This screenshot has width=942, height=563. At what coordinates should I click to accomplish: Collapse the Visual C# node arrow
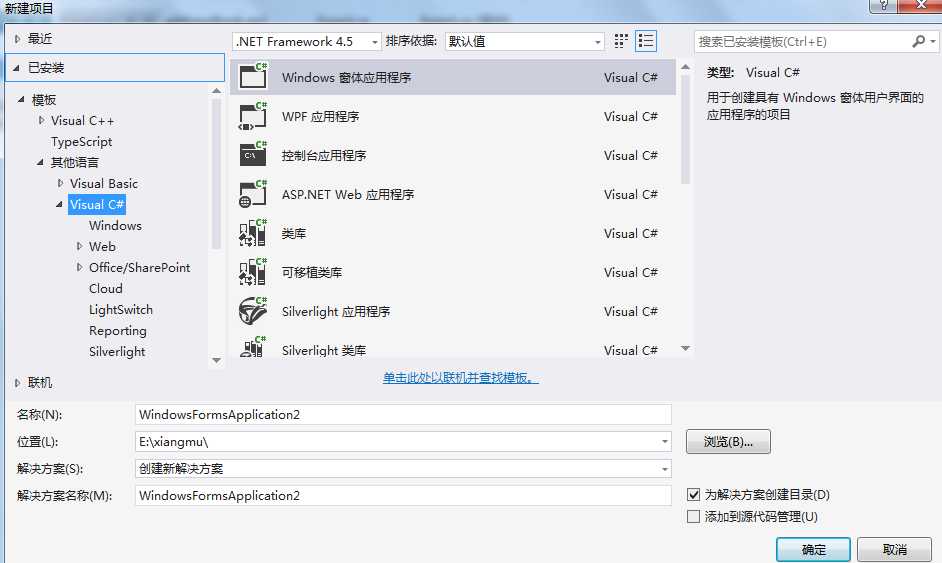click(x=59, y=204)
